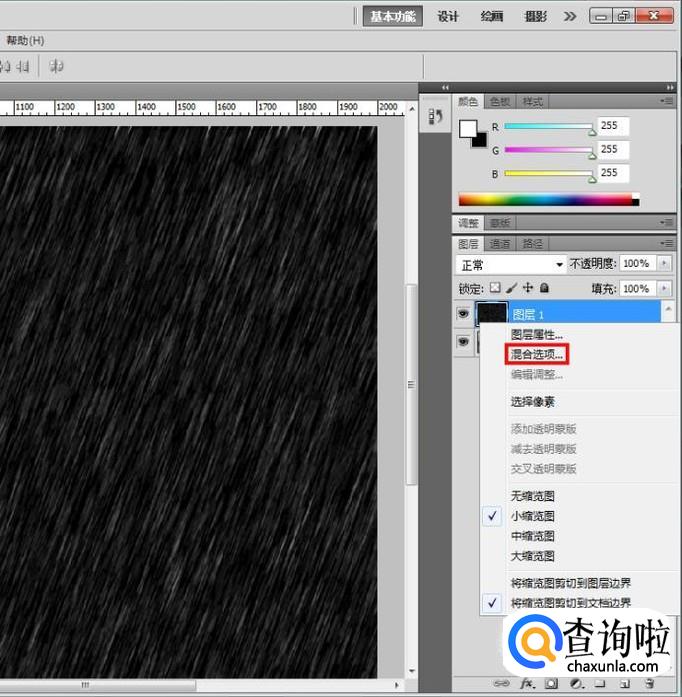Click the lock image pixels brush icon

511,288
